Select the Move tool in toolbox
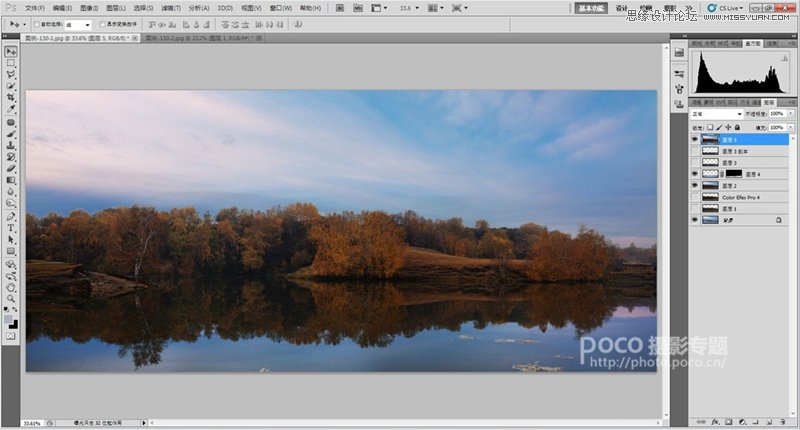 coord(11,52)
